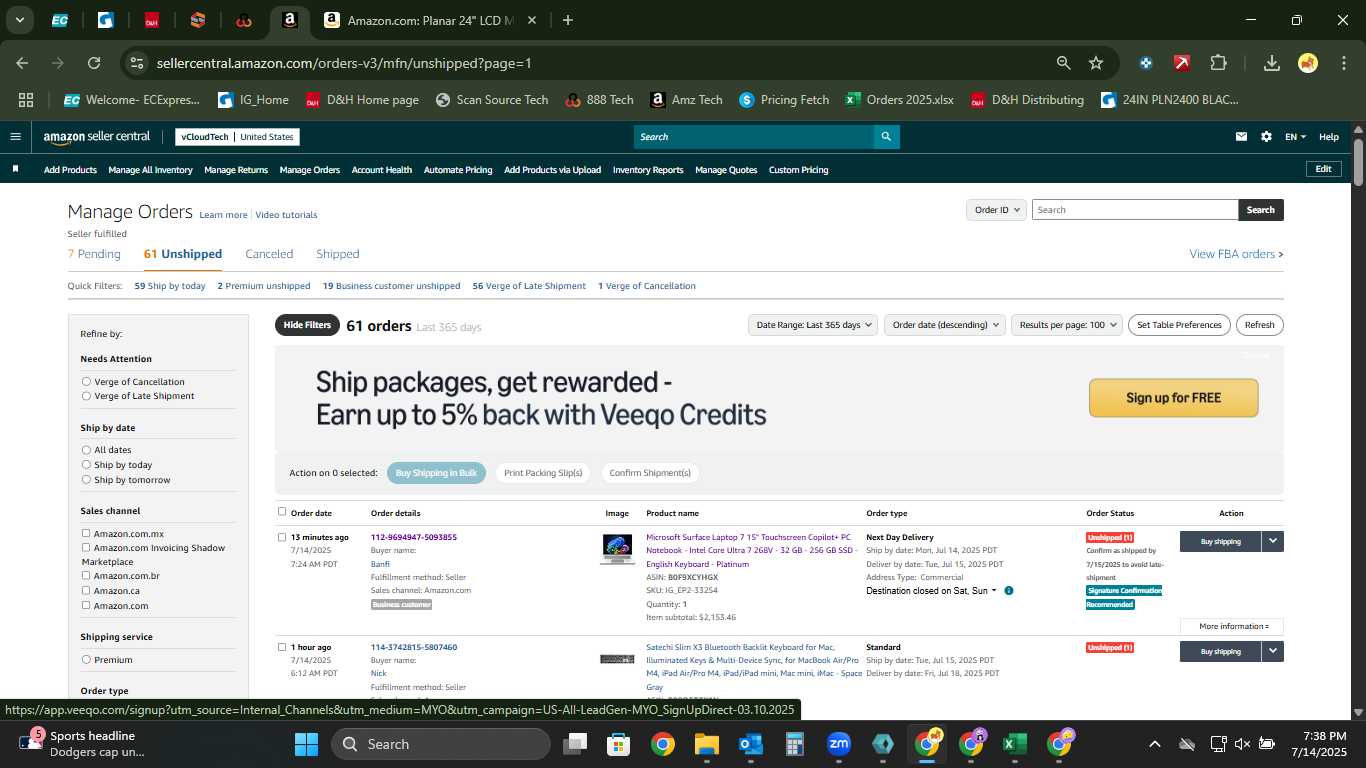Select the Verge of Cancellation radio button
Screen dimensions: 1366x768
[x=86, y=382]
